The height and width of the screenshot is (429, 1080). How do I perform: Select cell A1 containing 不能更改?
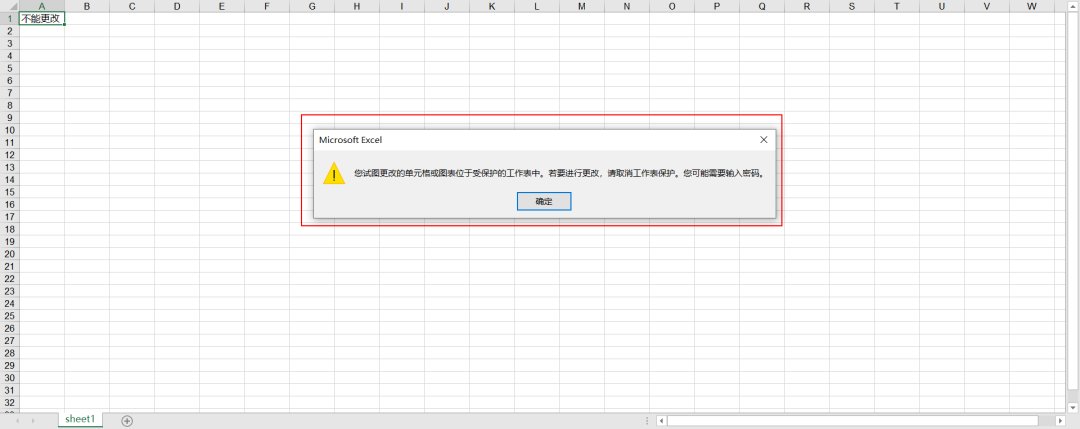click(42, 19)
